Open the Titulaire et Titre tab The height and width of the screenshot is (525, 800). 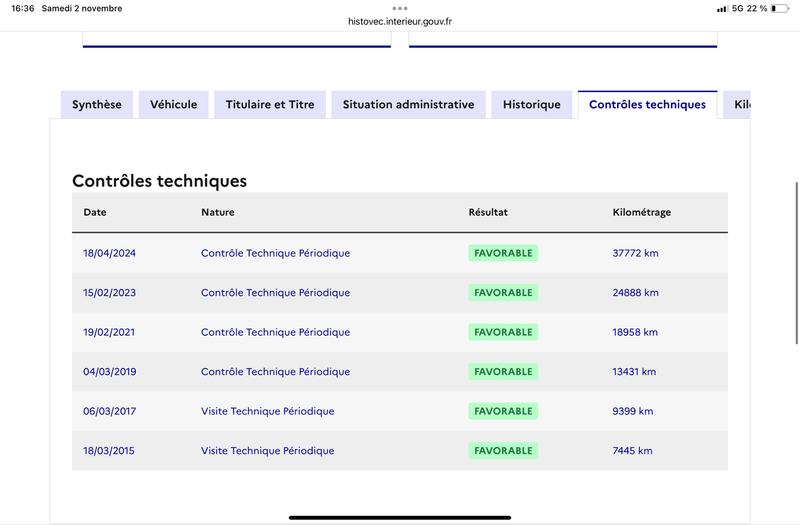click(270, 105)
